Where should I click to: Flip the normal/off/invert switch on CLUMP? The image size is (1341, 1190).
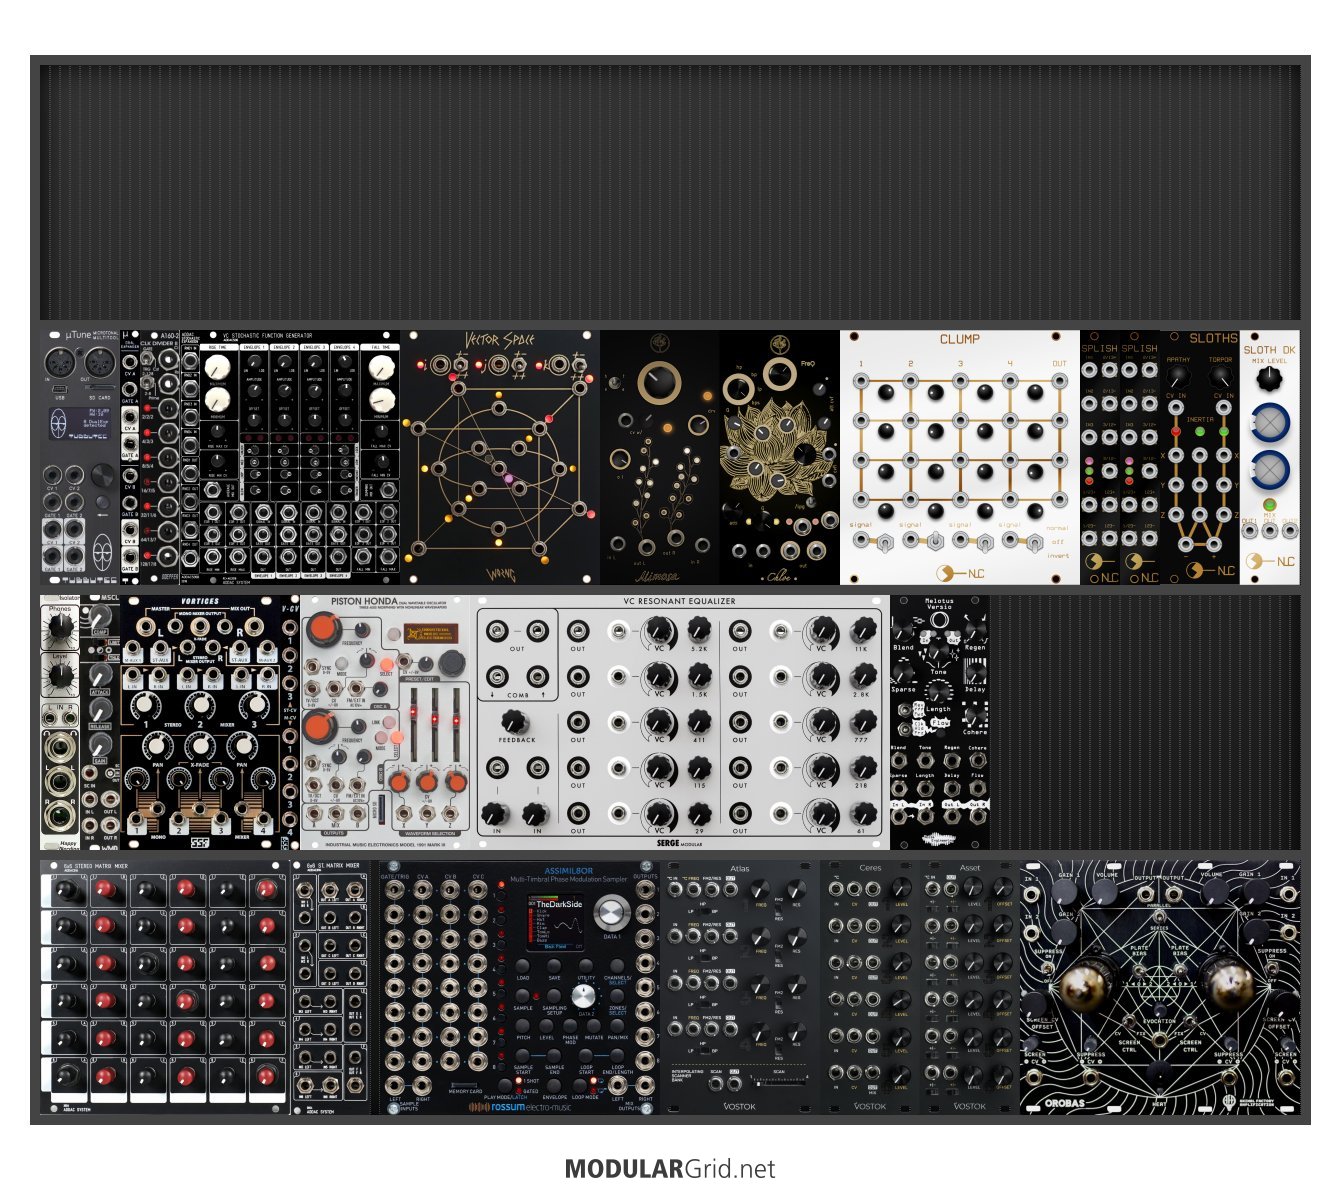[1035, 543]
